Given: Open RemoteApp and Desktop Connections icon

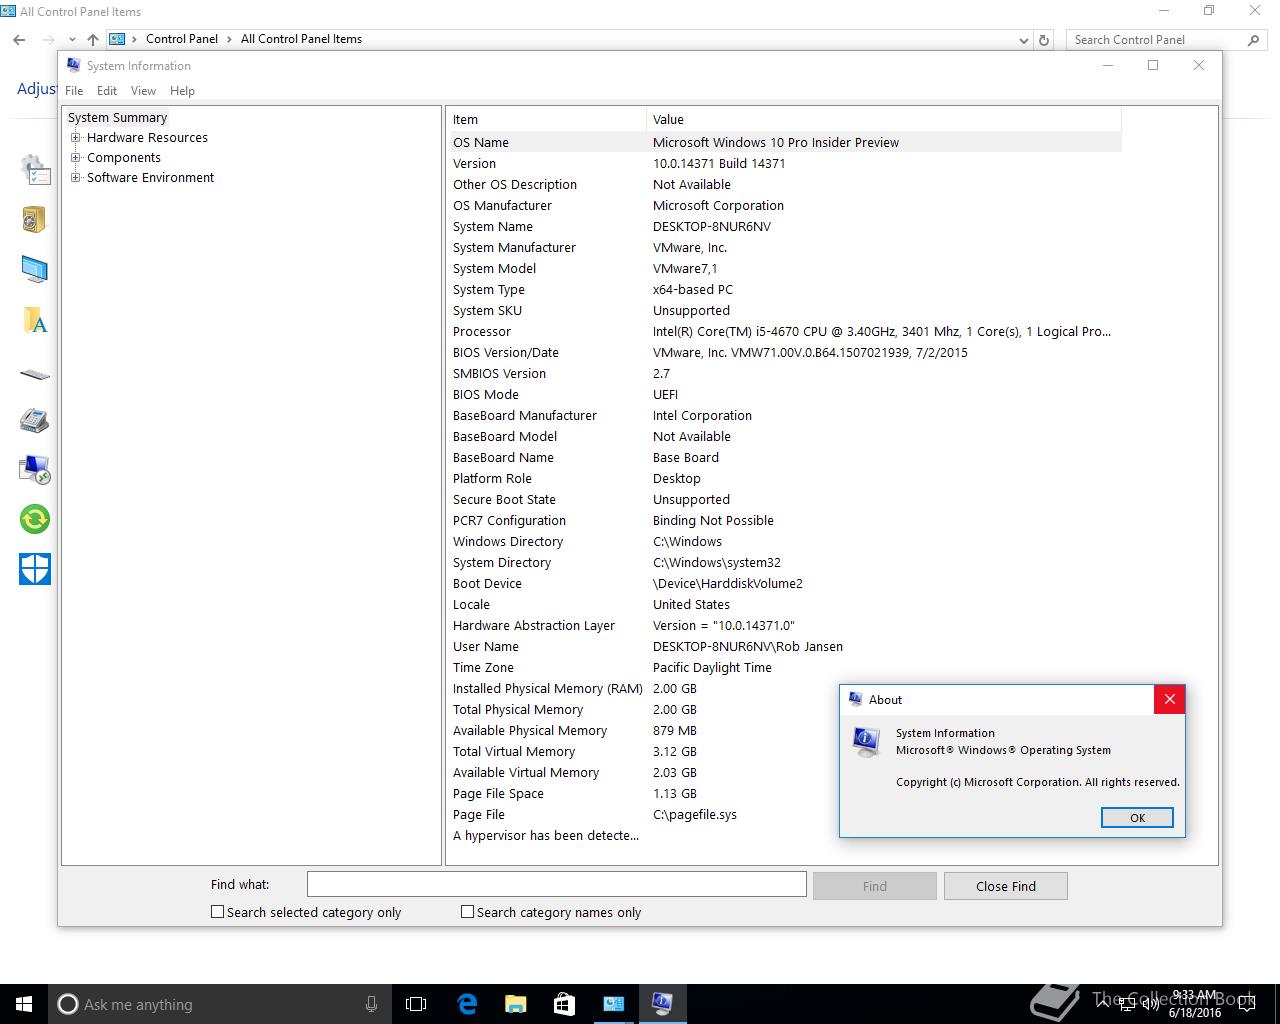Looking at the screenshot, I should pyautogui.click(x=34, y=469).
